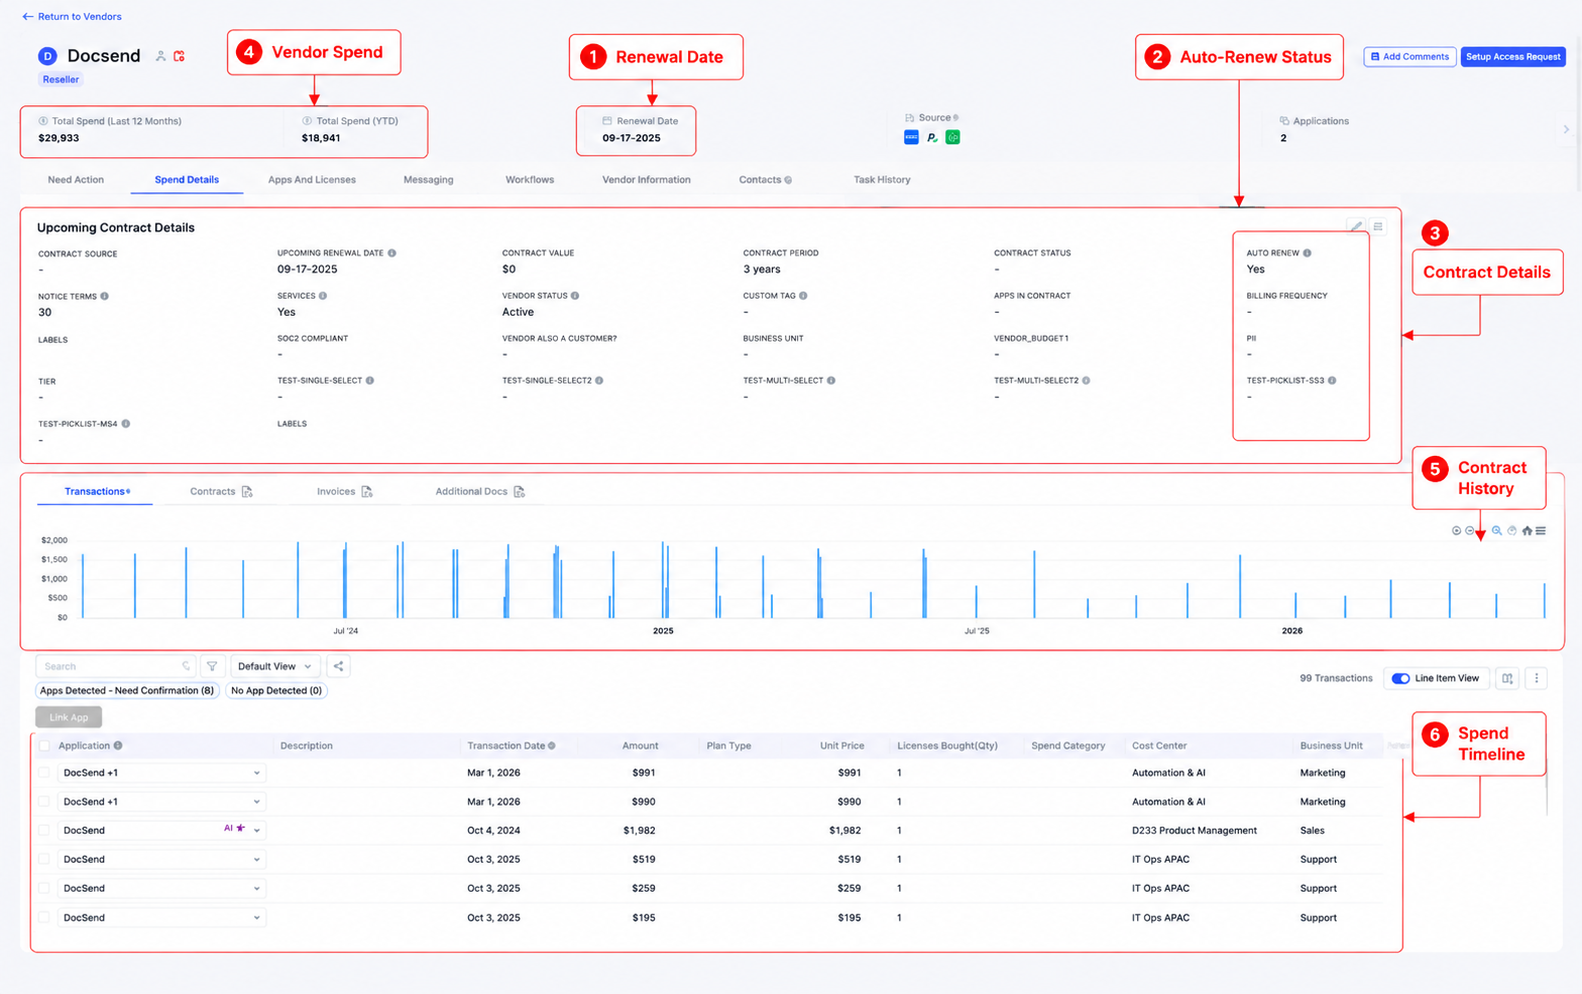
Task: Click the layout icon next to the edit pencil
Action: point(1378,227)
